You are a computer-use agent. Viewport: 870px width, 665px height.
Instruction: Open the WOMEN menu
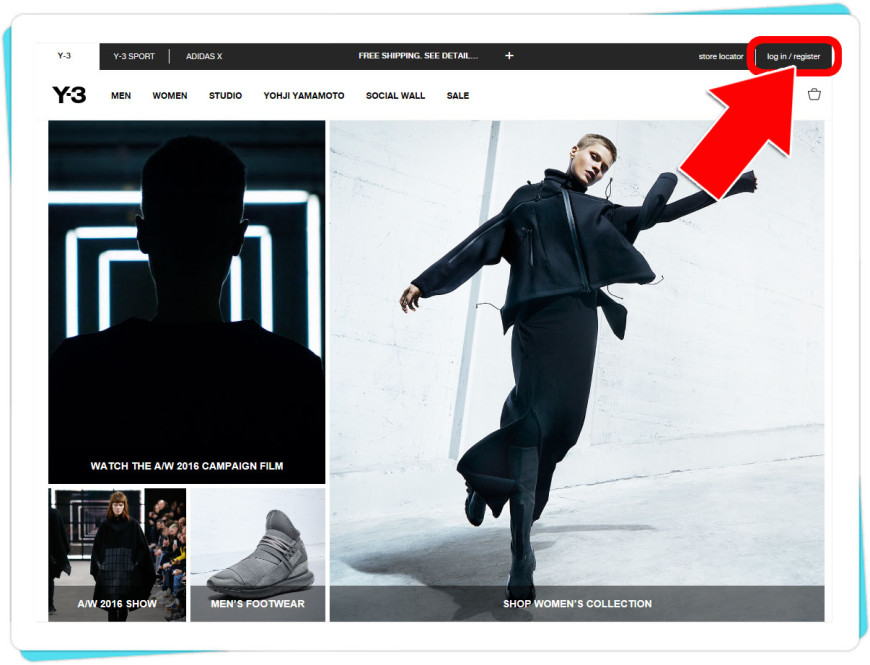170,95
